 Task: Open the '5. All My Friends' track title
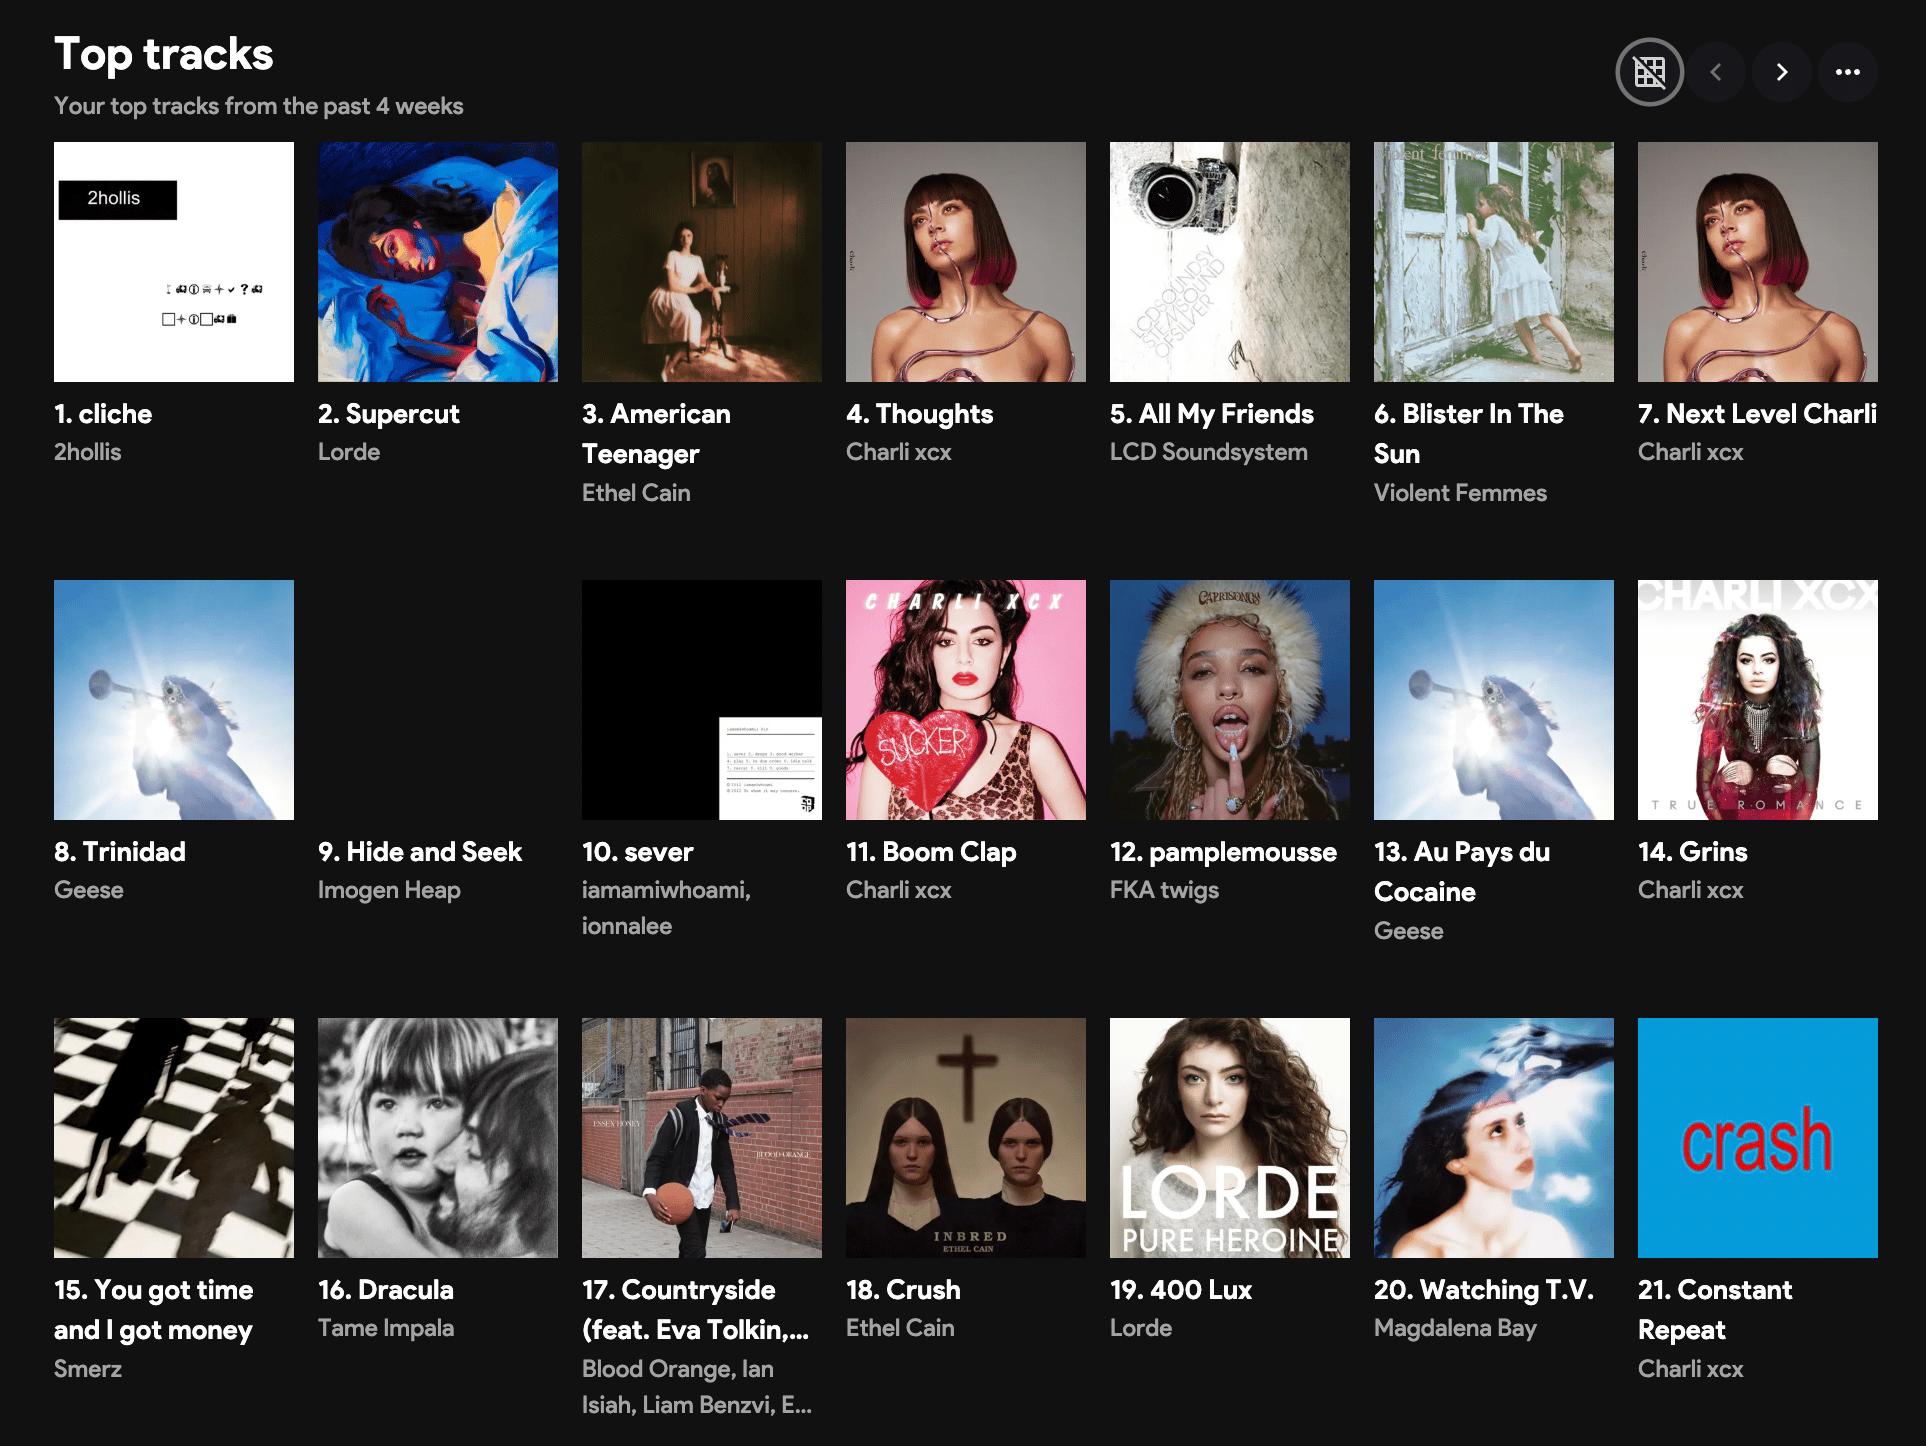[1212, 414]
